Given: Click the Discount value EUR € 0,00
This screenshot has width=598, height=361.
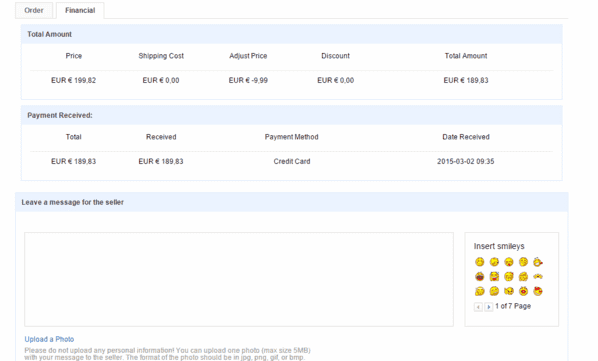Looking at the screenshot, I should 336,80.
